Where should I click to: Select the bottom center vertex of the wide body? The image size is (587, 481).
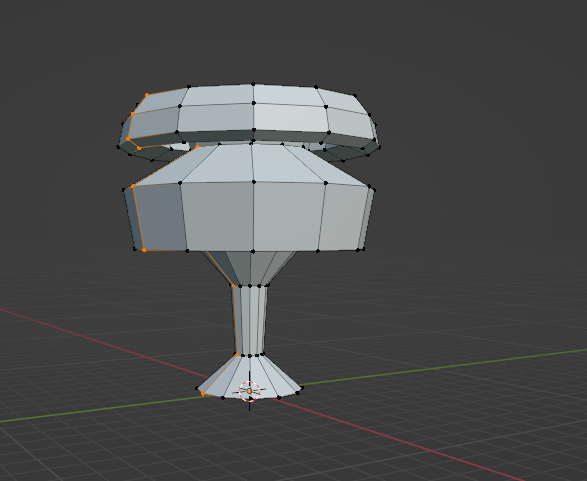click(253, 251)
